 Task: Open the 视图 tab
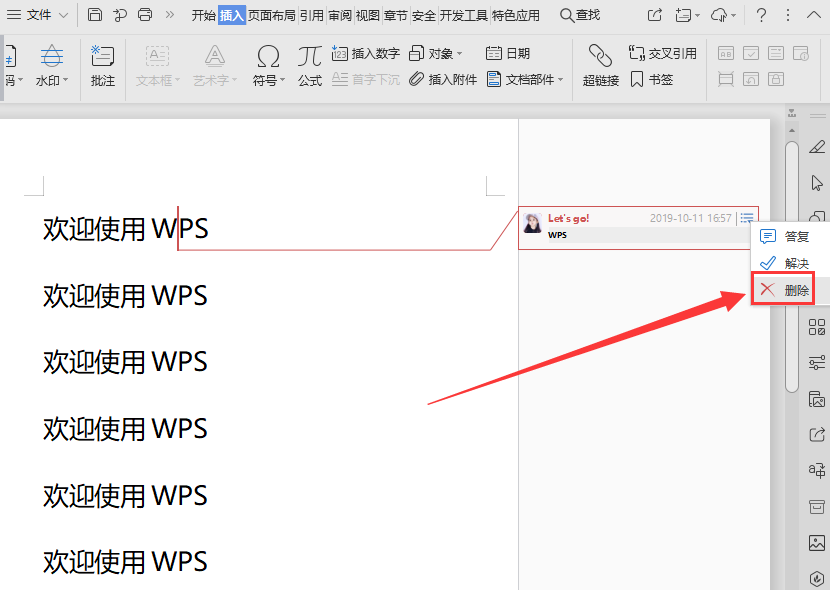(x=368, y=15)
